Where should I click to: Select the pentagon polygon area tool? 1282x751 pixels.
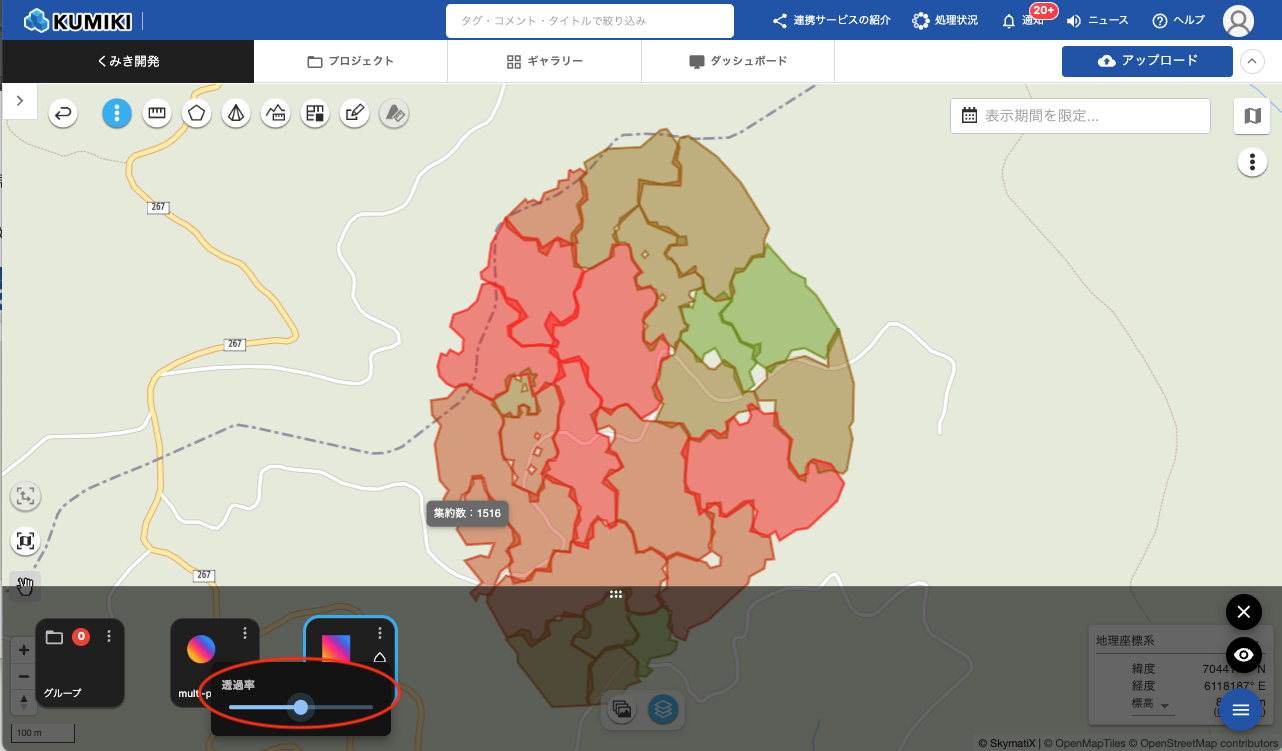196,114
